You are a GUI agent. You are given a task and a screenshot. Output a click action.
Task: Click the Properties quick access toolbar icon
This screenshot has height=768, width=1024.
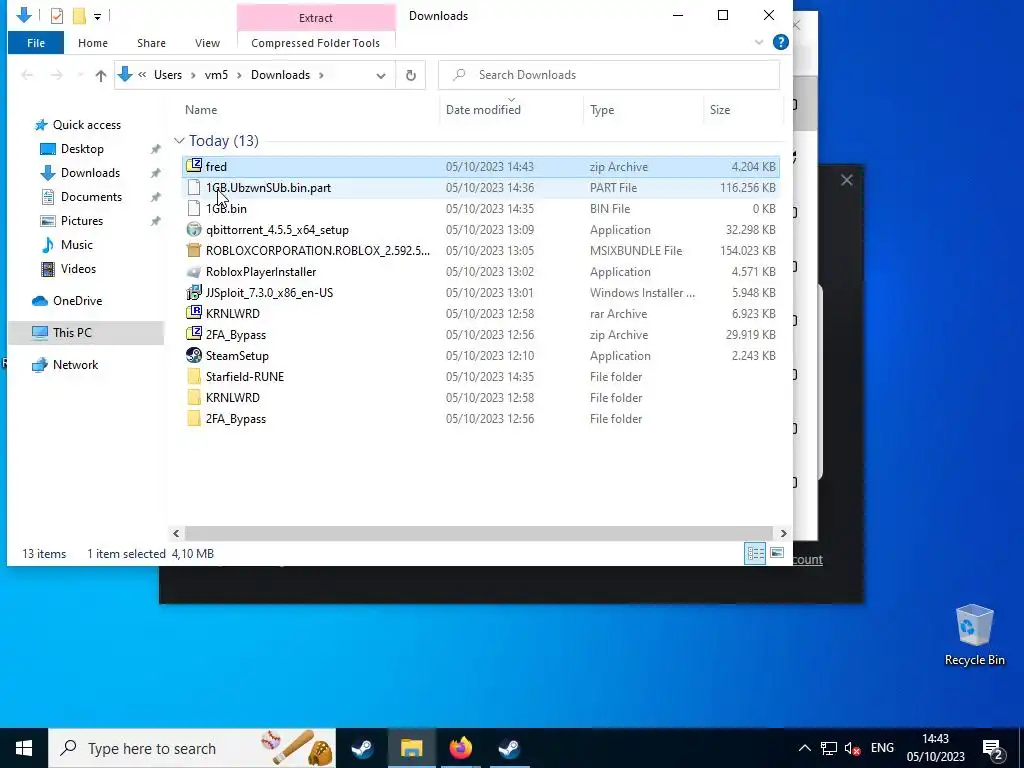point(57,15)
